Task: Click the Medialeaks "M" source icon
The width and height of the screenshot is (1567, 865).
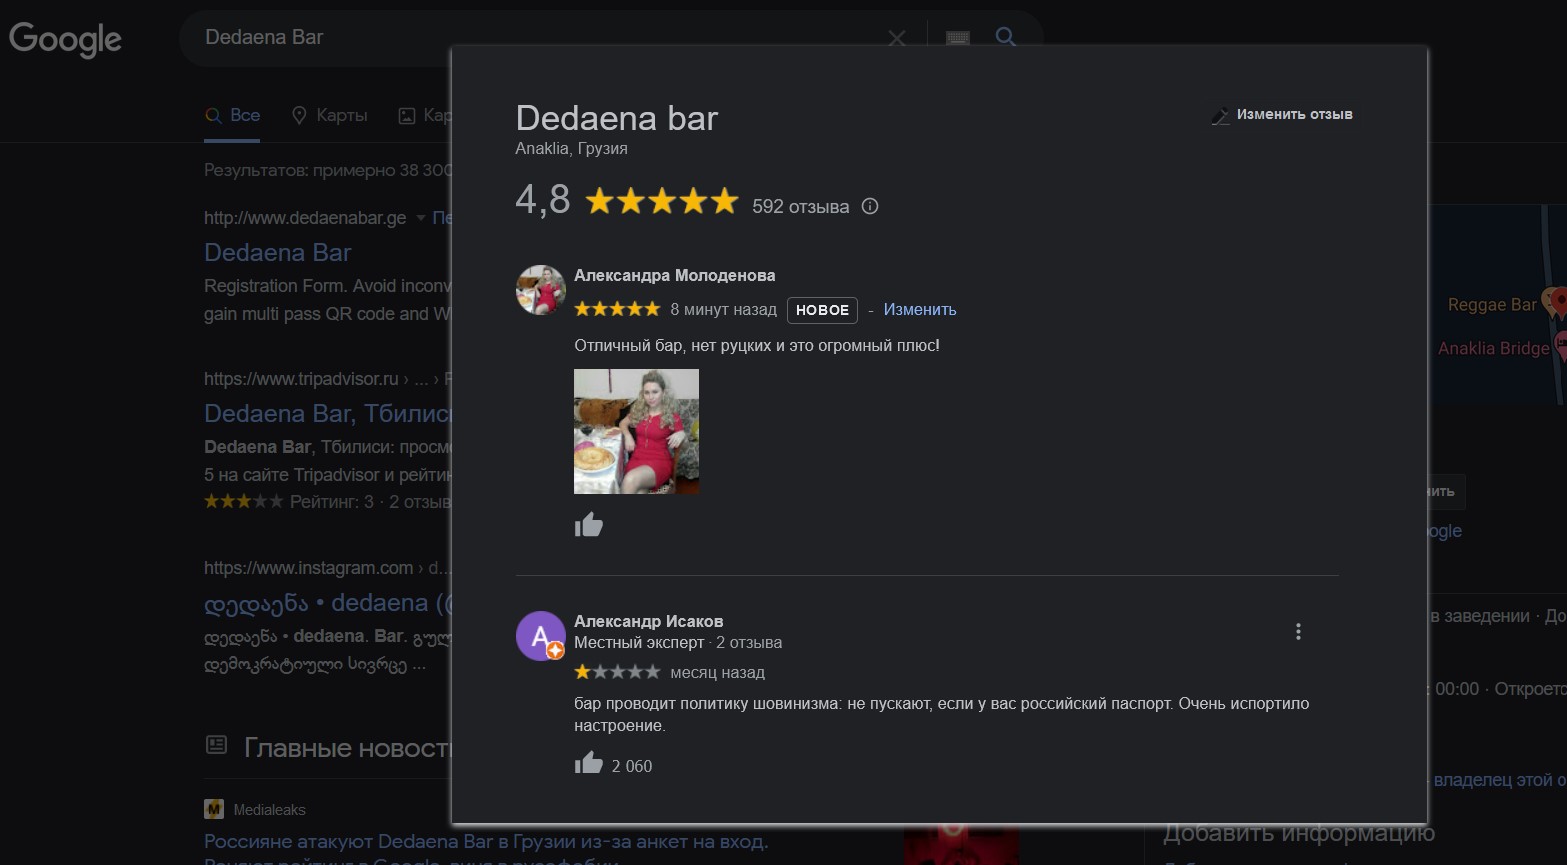Action: point(214,809)
